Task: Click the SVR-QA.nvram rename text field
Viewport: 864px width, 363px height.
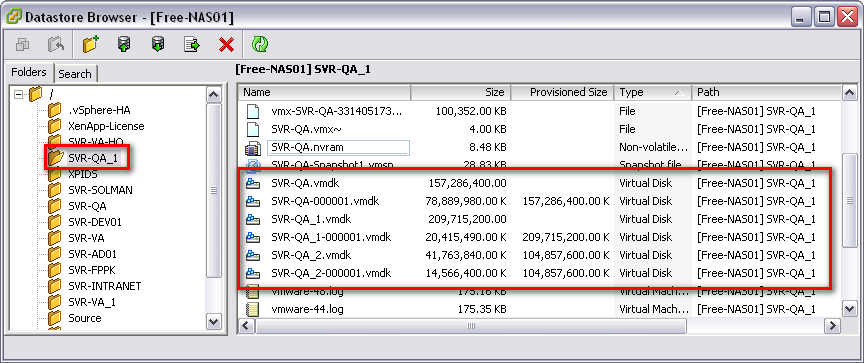Action: click(x=338, y=148)
